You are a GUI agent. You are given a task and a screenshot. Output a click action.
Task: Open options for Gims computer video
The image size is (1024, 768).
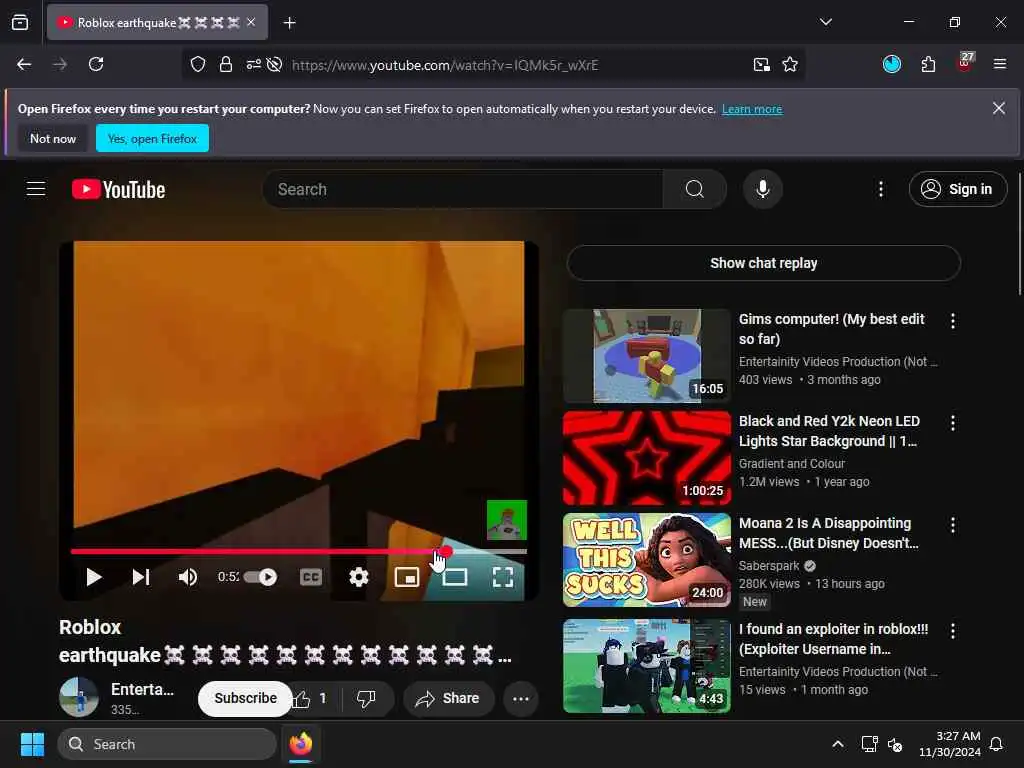tap(953, 321)
